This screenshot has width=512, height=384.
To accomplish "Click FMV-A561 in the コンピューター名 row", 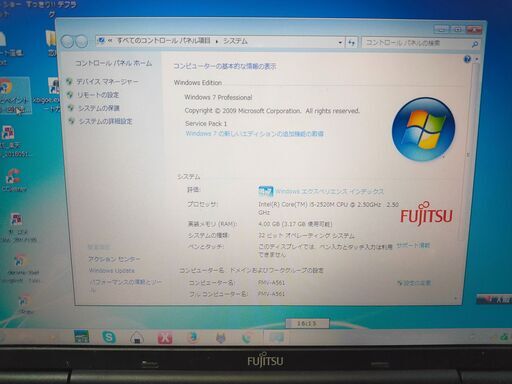I will 272,283.
